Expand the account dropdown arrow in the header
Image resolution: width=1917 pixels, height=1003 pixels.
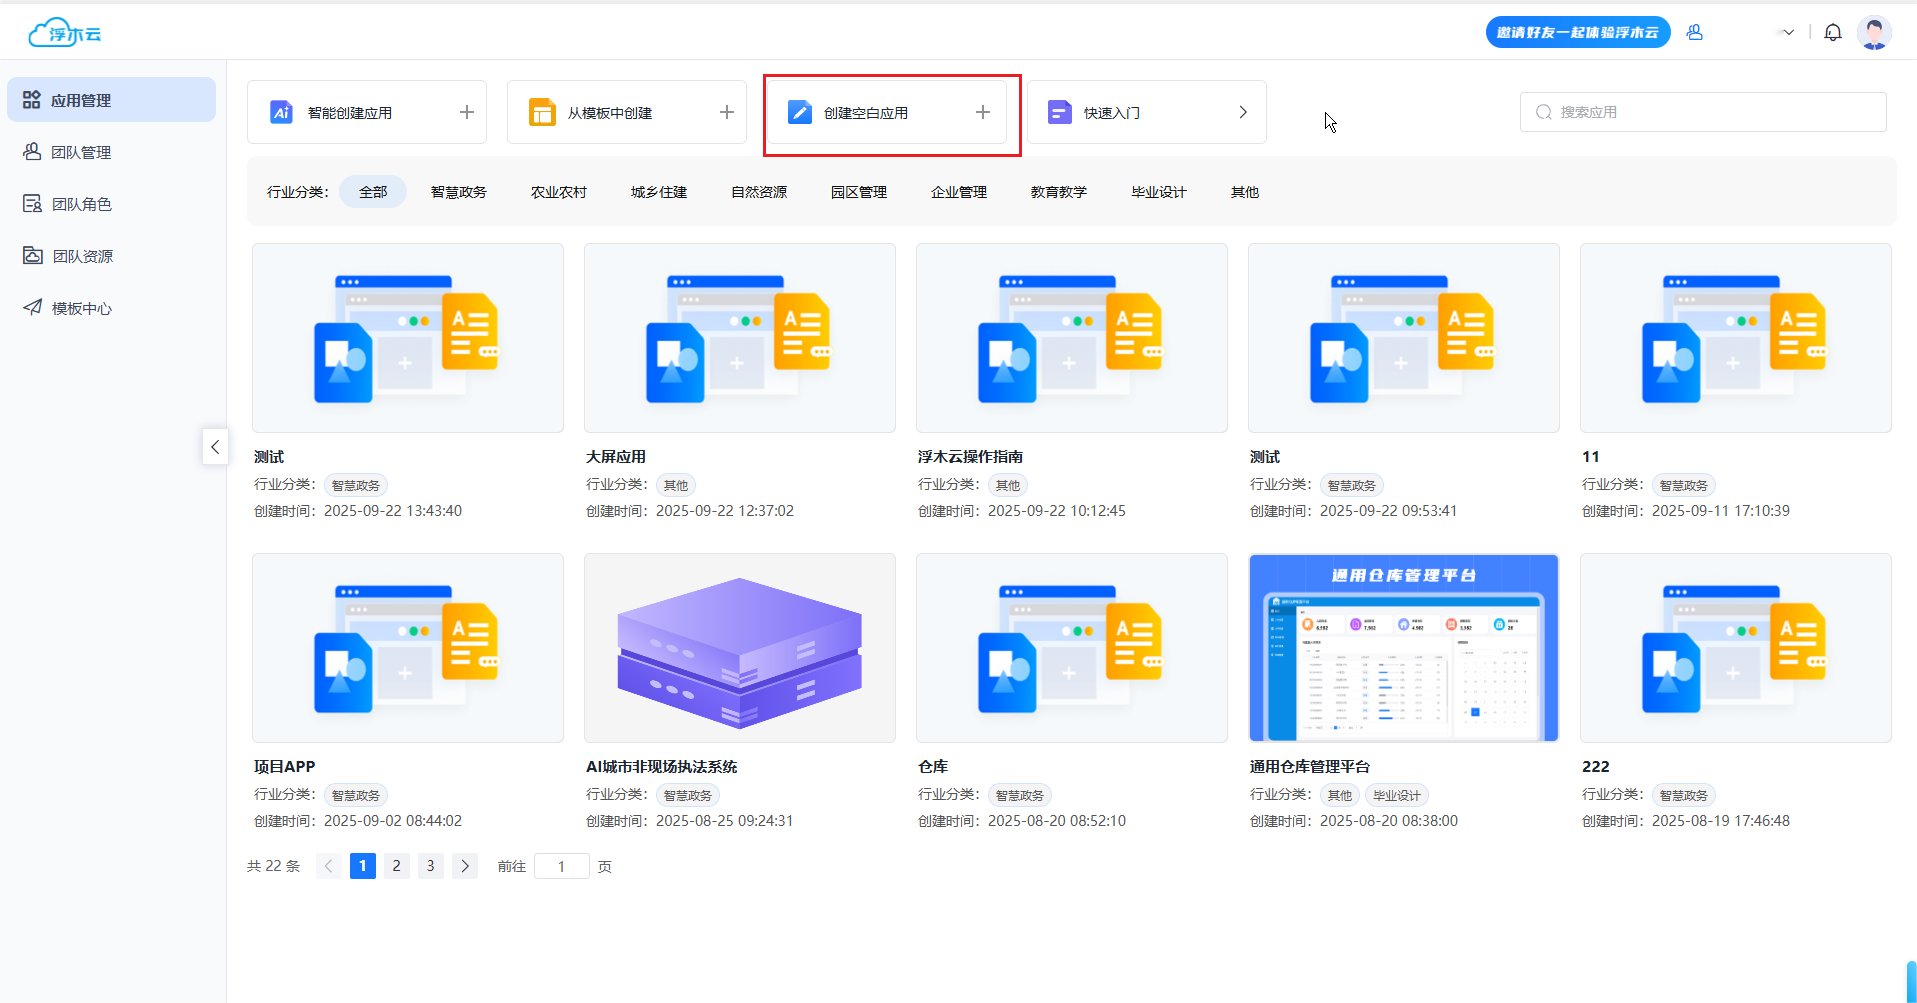[x=1788, y=33]
